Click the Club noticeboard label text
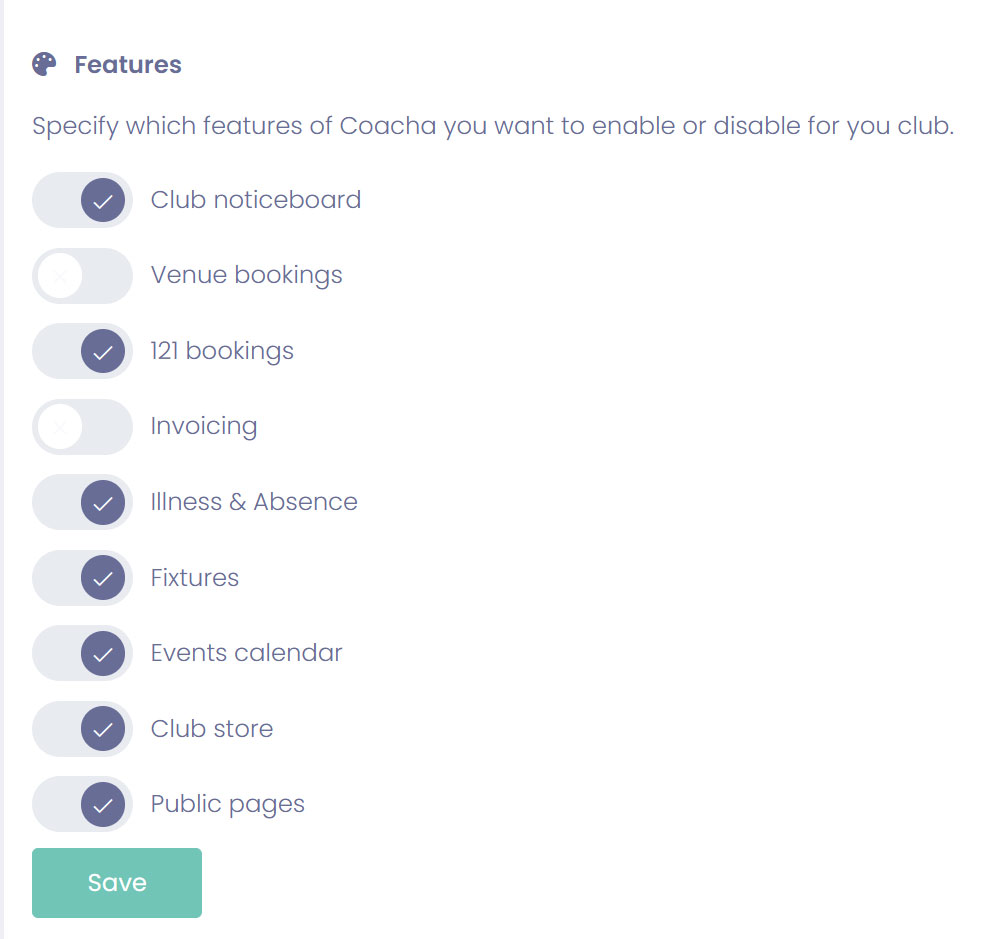Image resolution: width=1007 pixels, height=939 pixels. 255,200
